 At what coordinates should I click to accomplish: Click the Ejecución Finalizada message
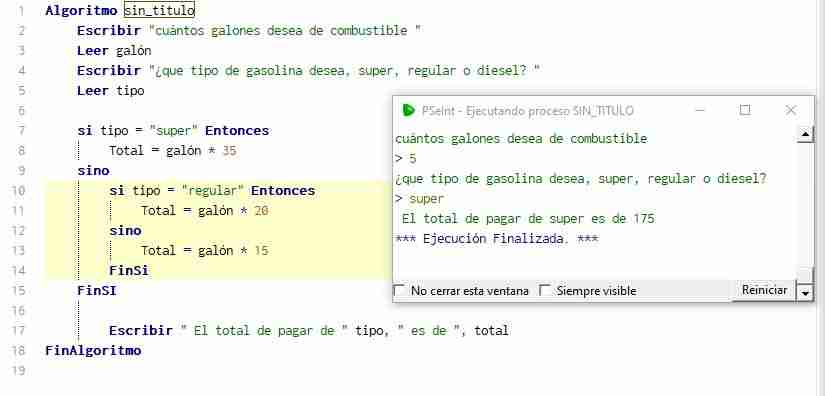click(497, 239)
